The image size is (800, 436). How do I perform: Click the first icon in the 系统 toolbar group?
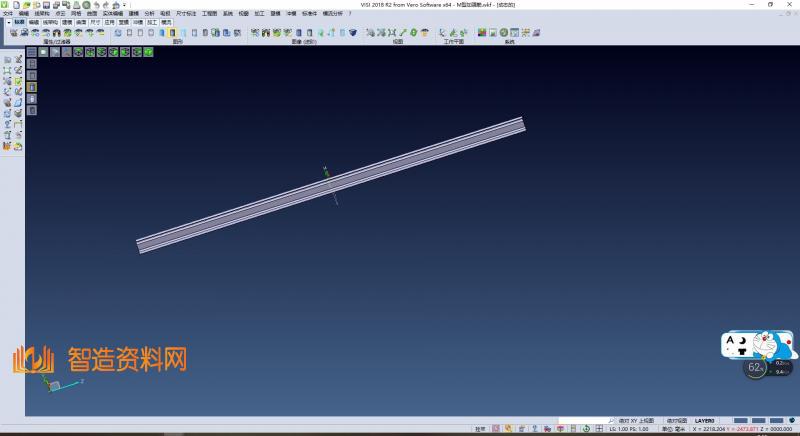[x=481, y=33]
